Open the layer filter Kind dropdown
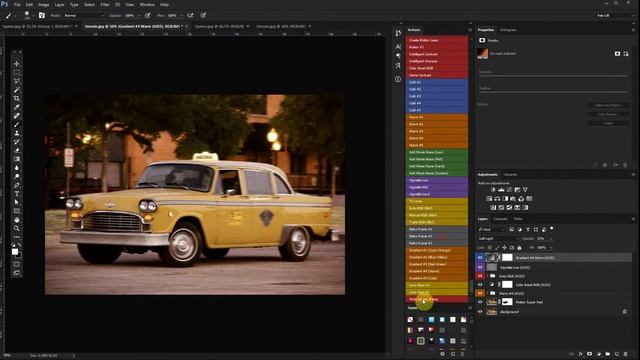This screenshot has width=640, height=360. point(491,230)
